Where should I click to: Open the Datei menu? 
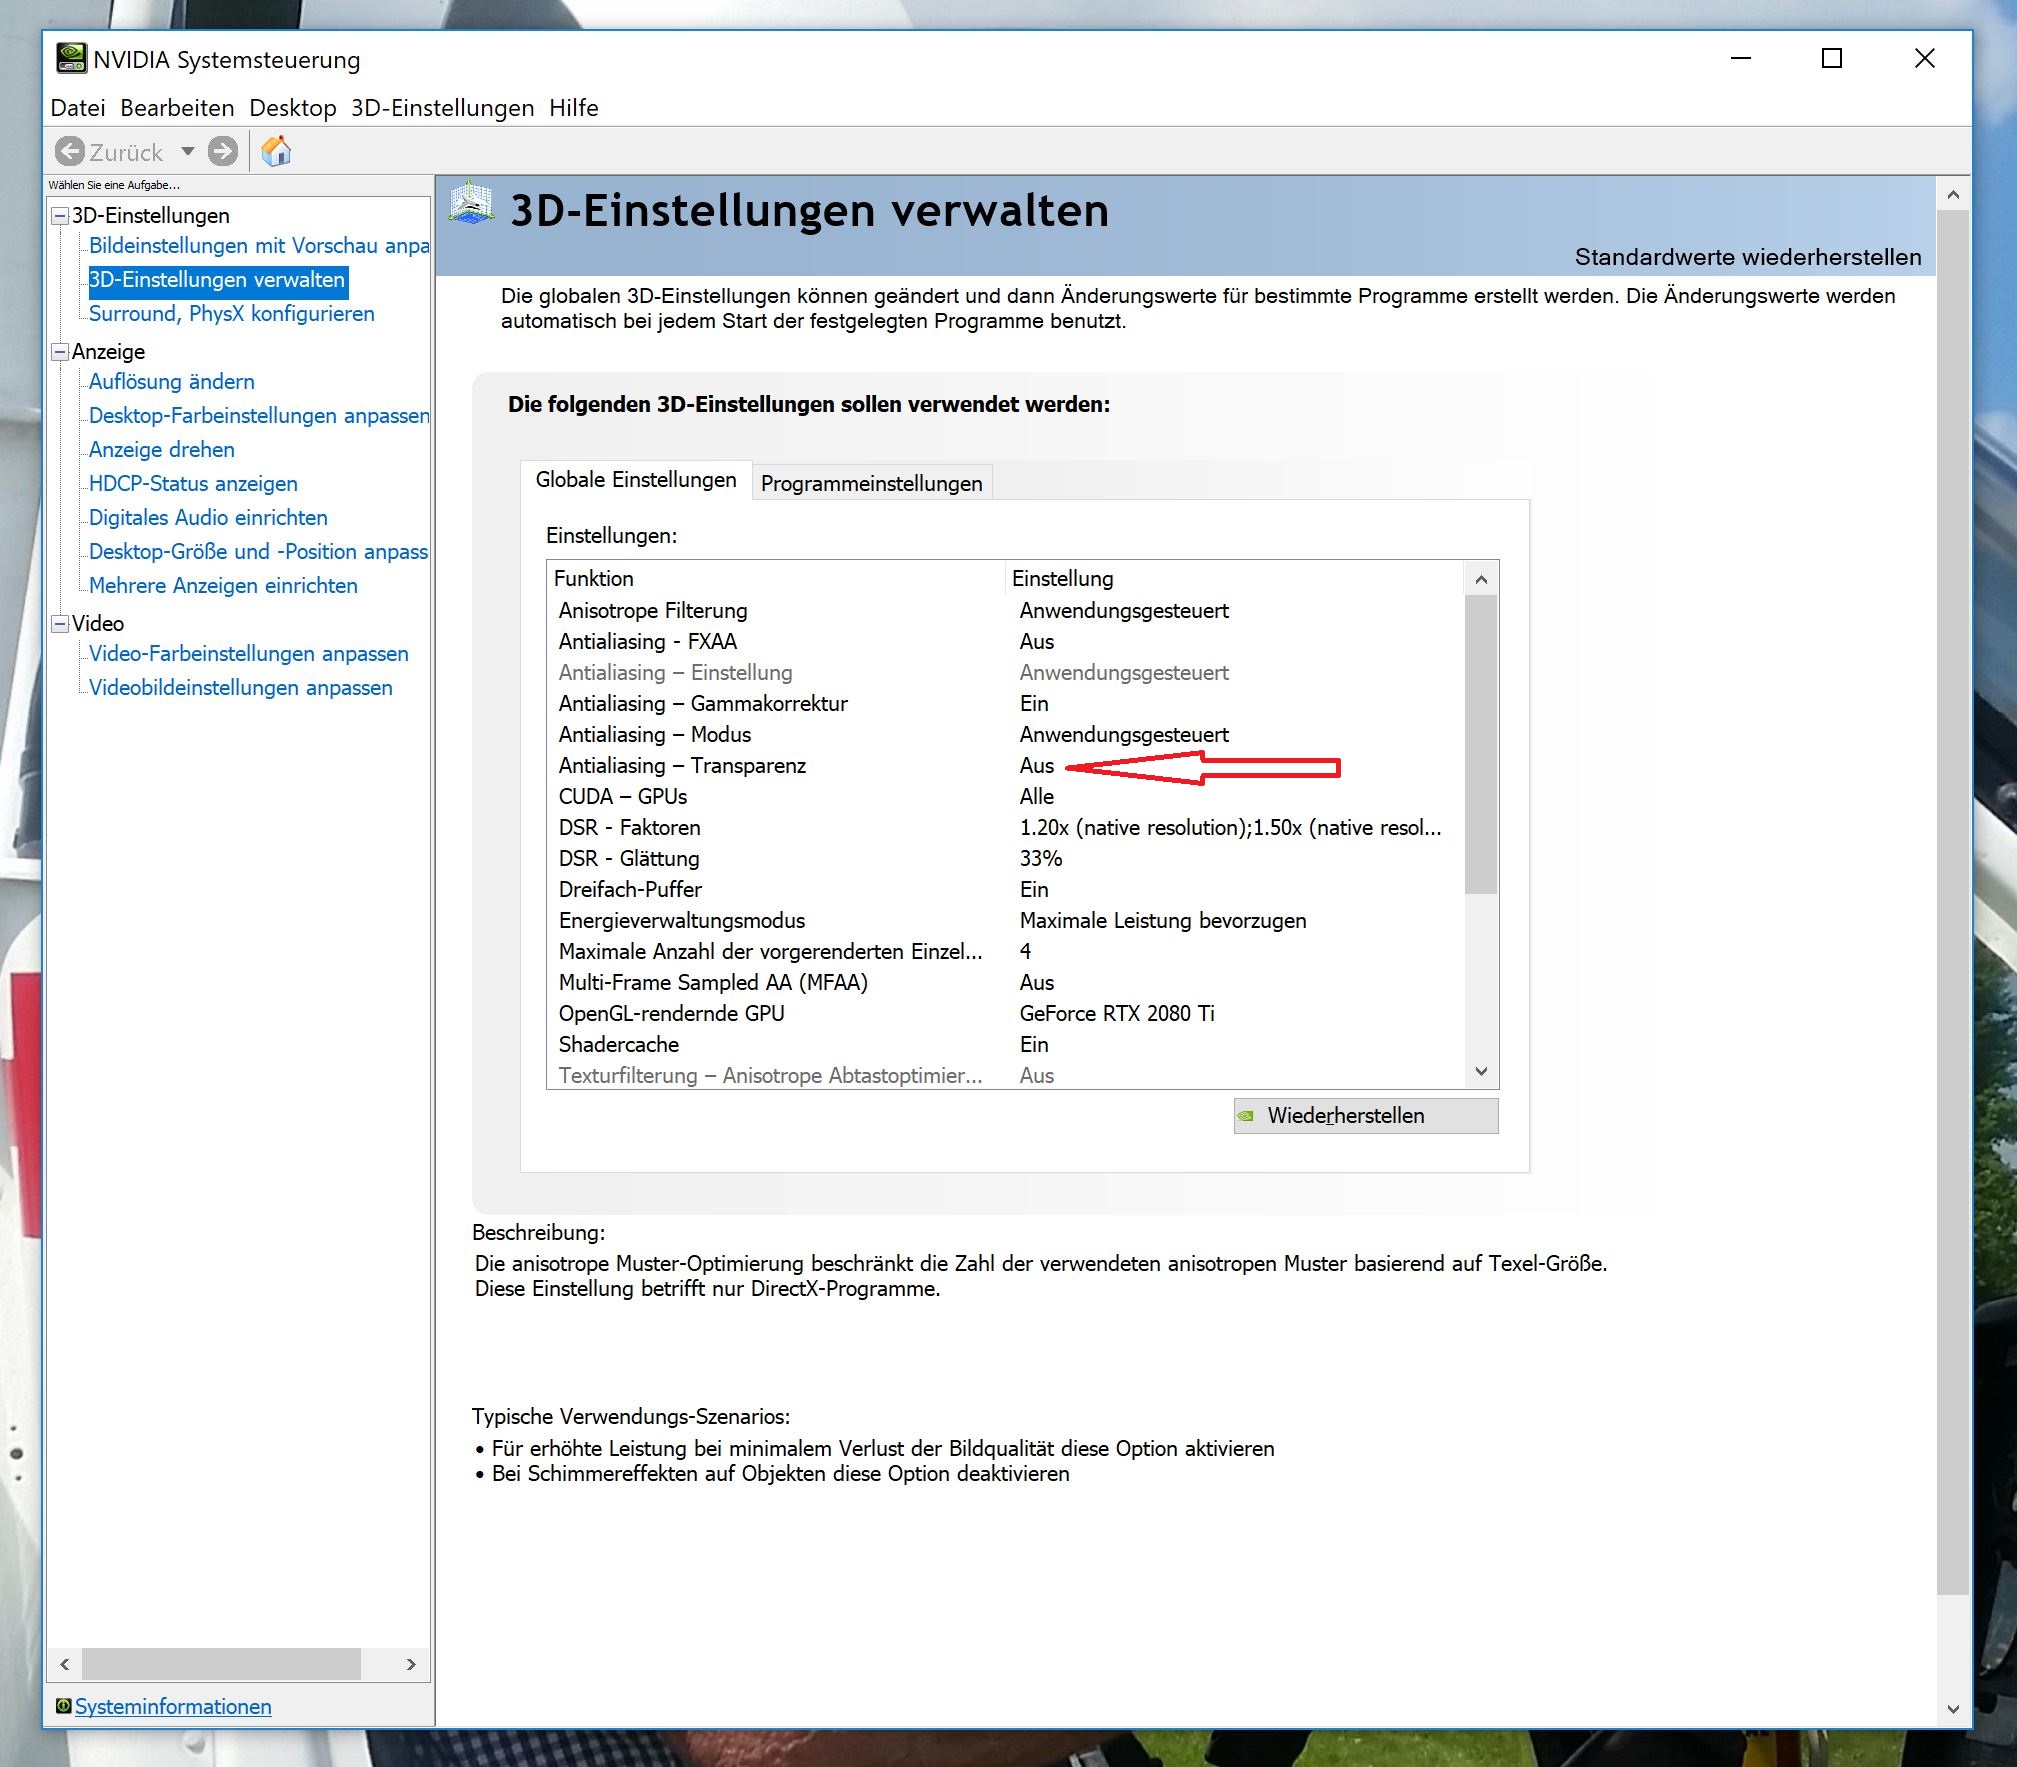(78, 108)
